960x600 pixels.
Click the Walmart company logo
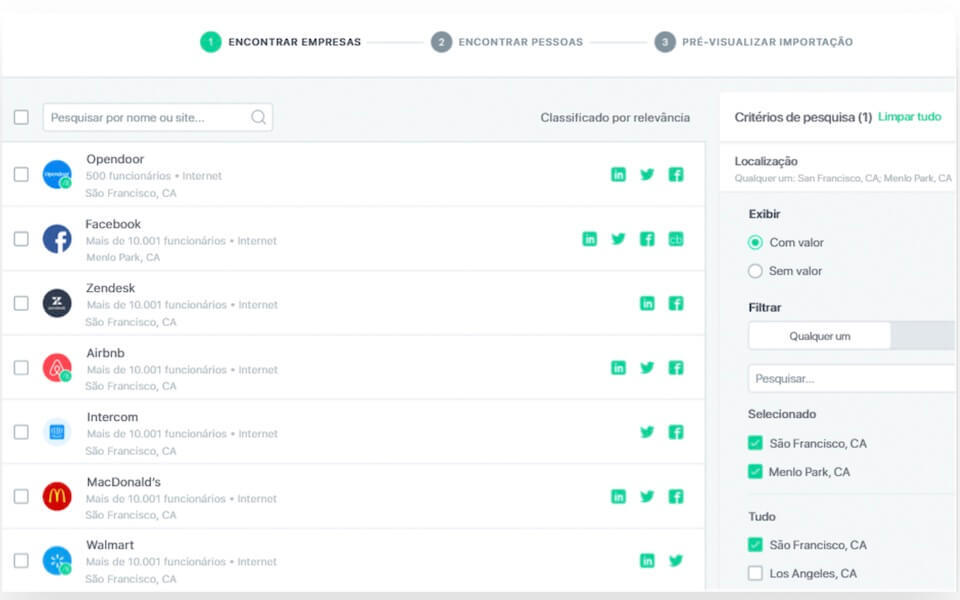click(x=57, y=560)
